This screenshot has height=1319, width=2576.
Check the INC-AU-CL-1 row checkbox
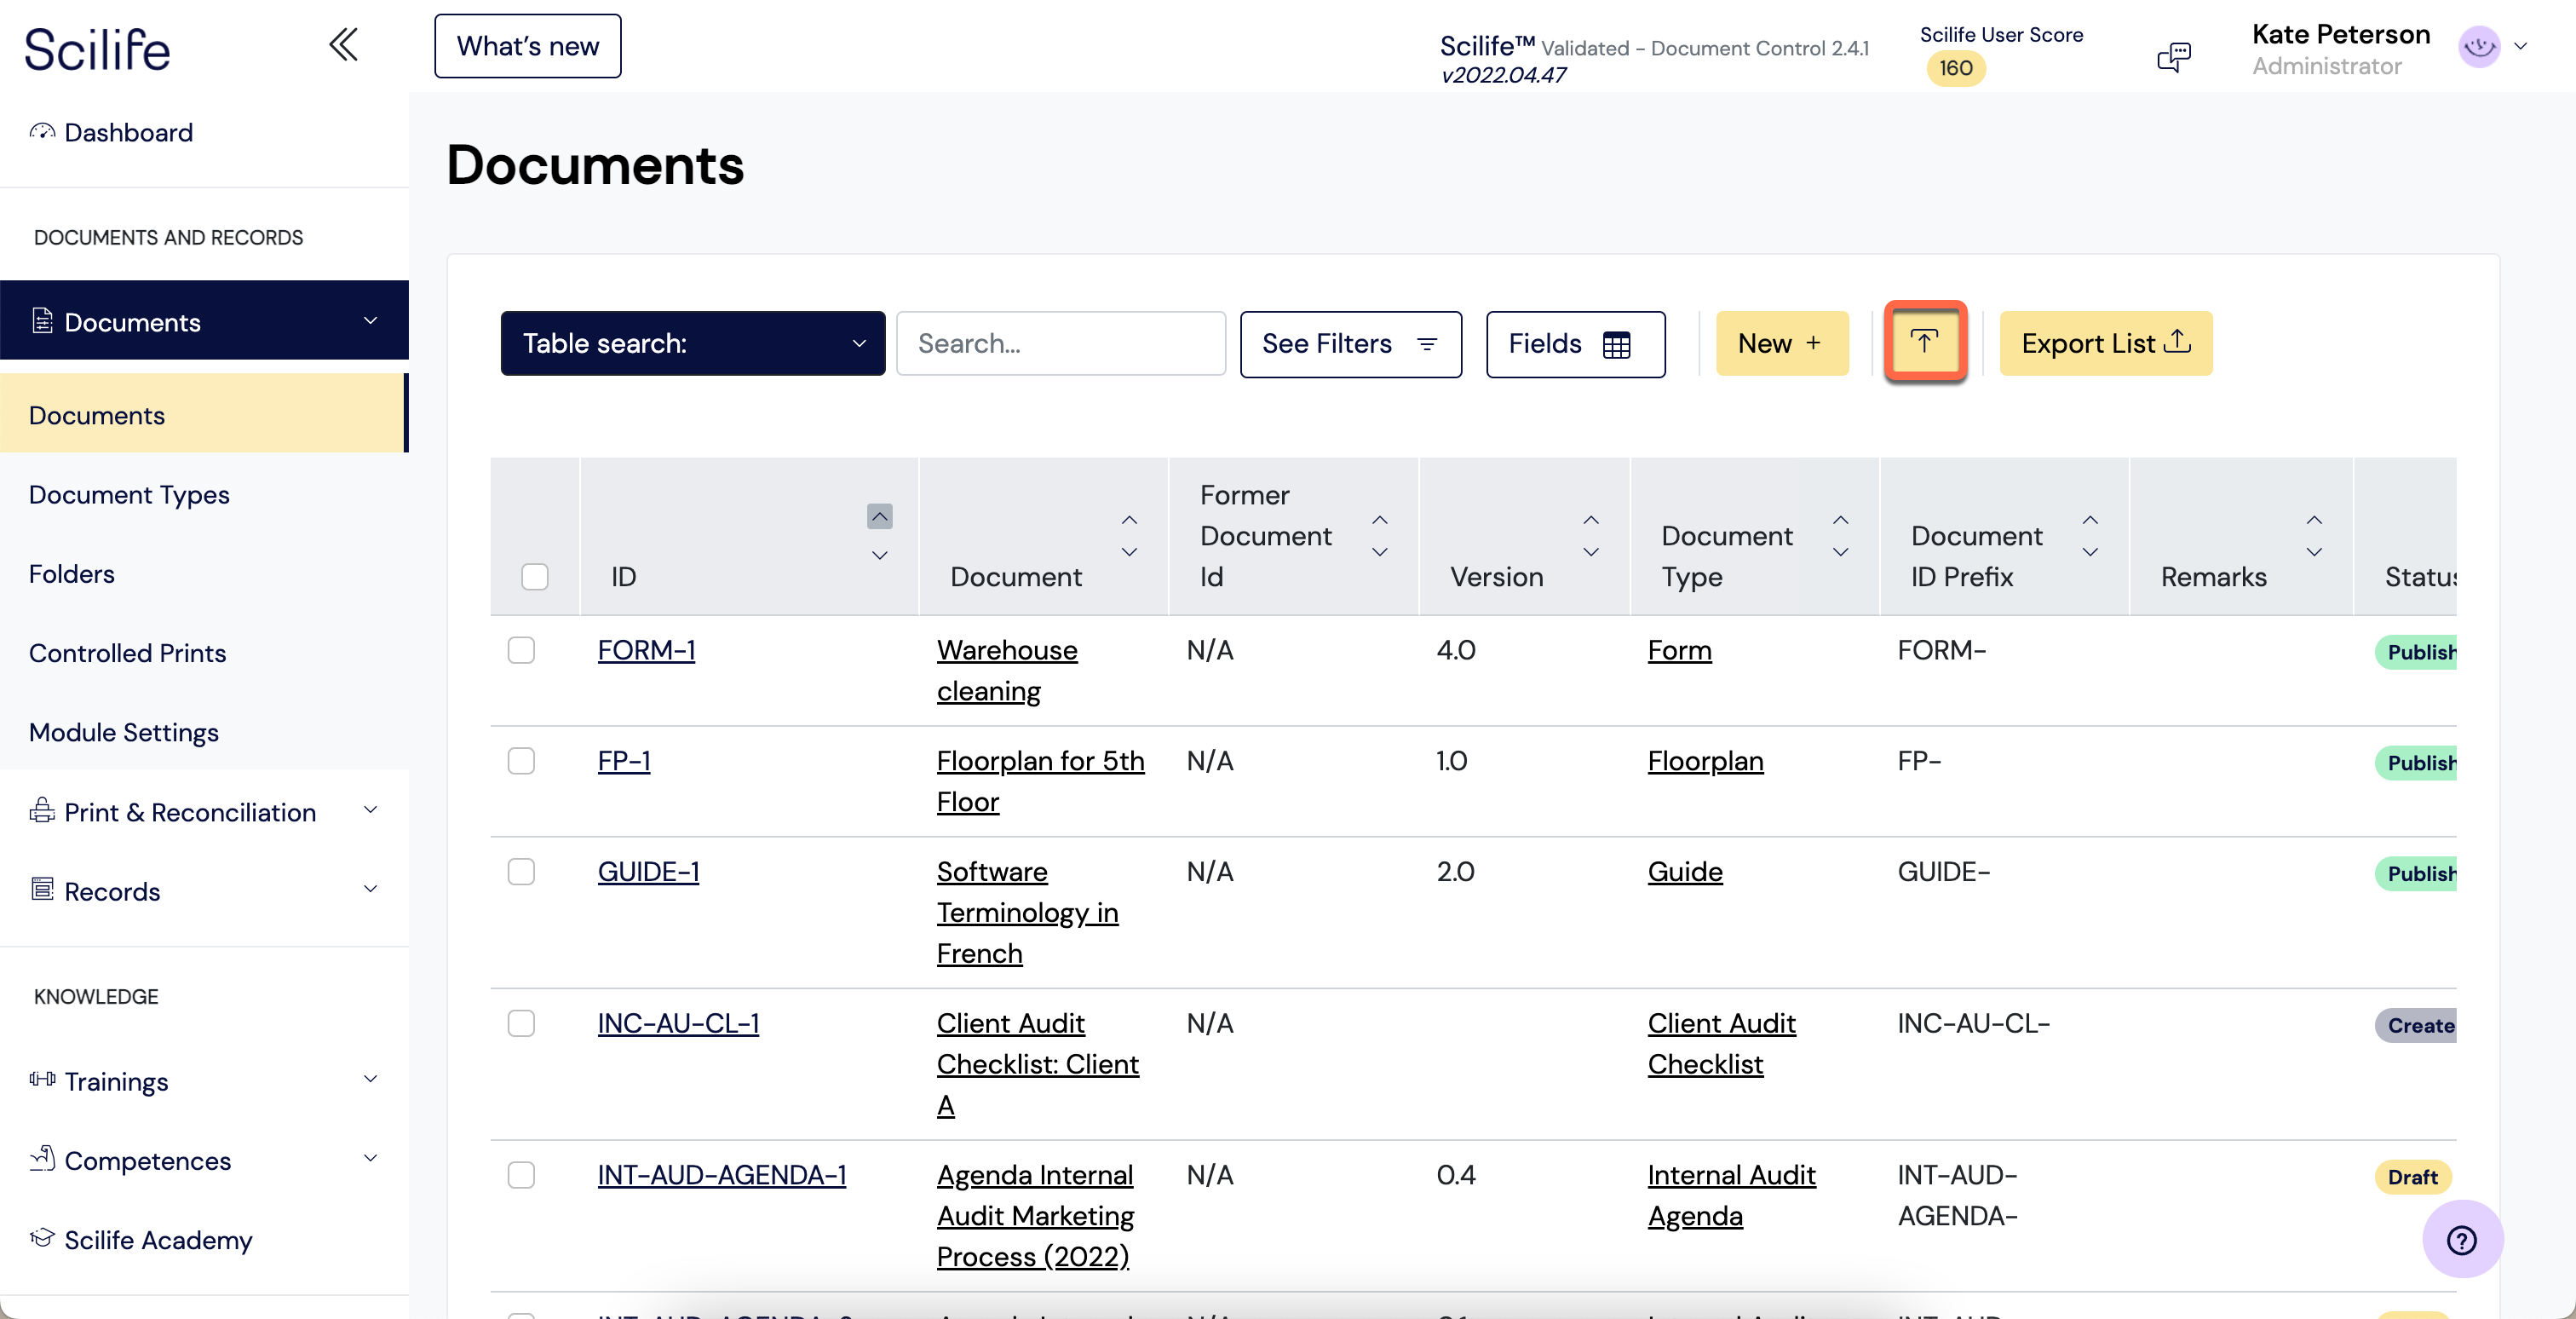tap(521, 1023)
